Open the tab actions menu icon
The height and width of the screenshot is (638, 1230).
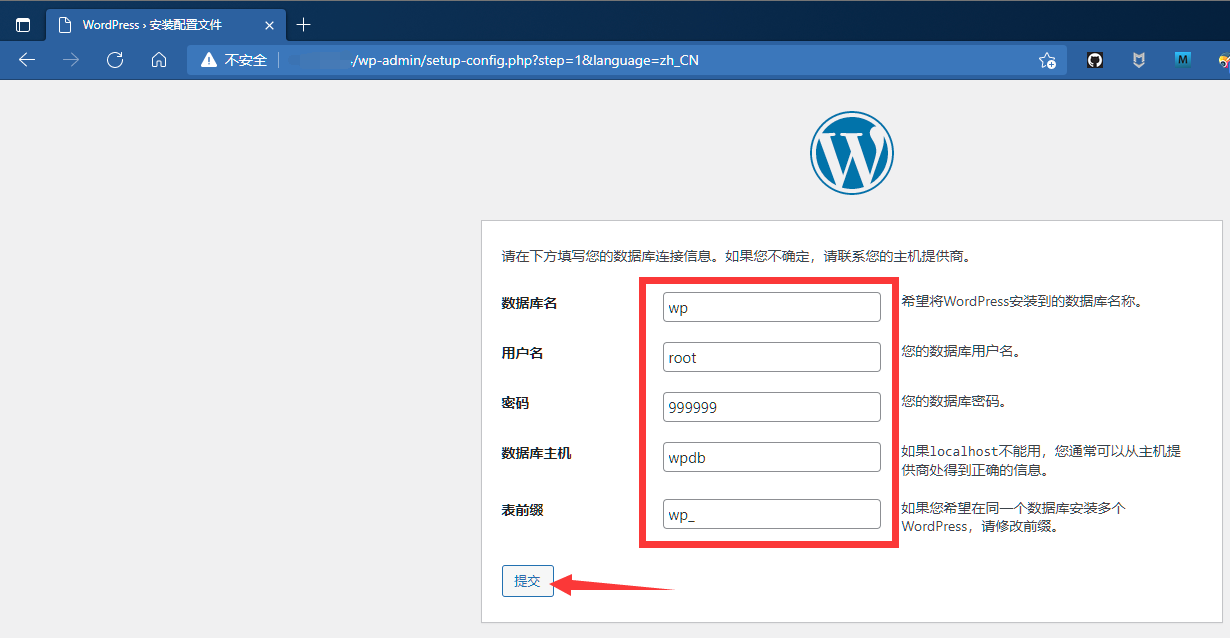[23, 25]
